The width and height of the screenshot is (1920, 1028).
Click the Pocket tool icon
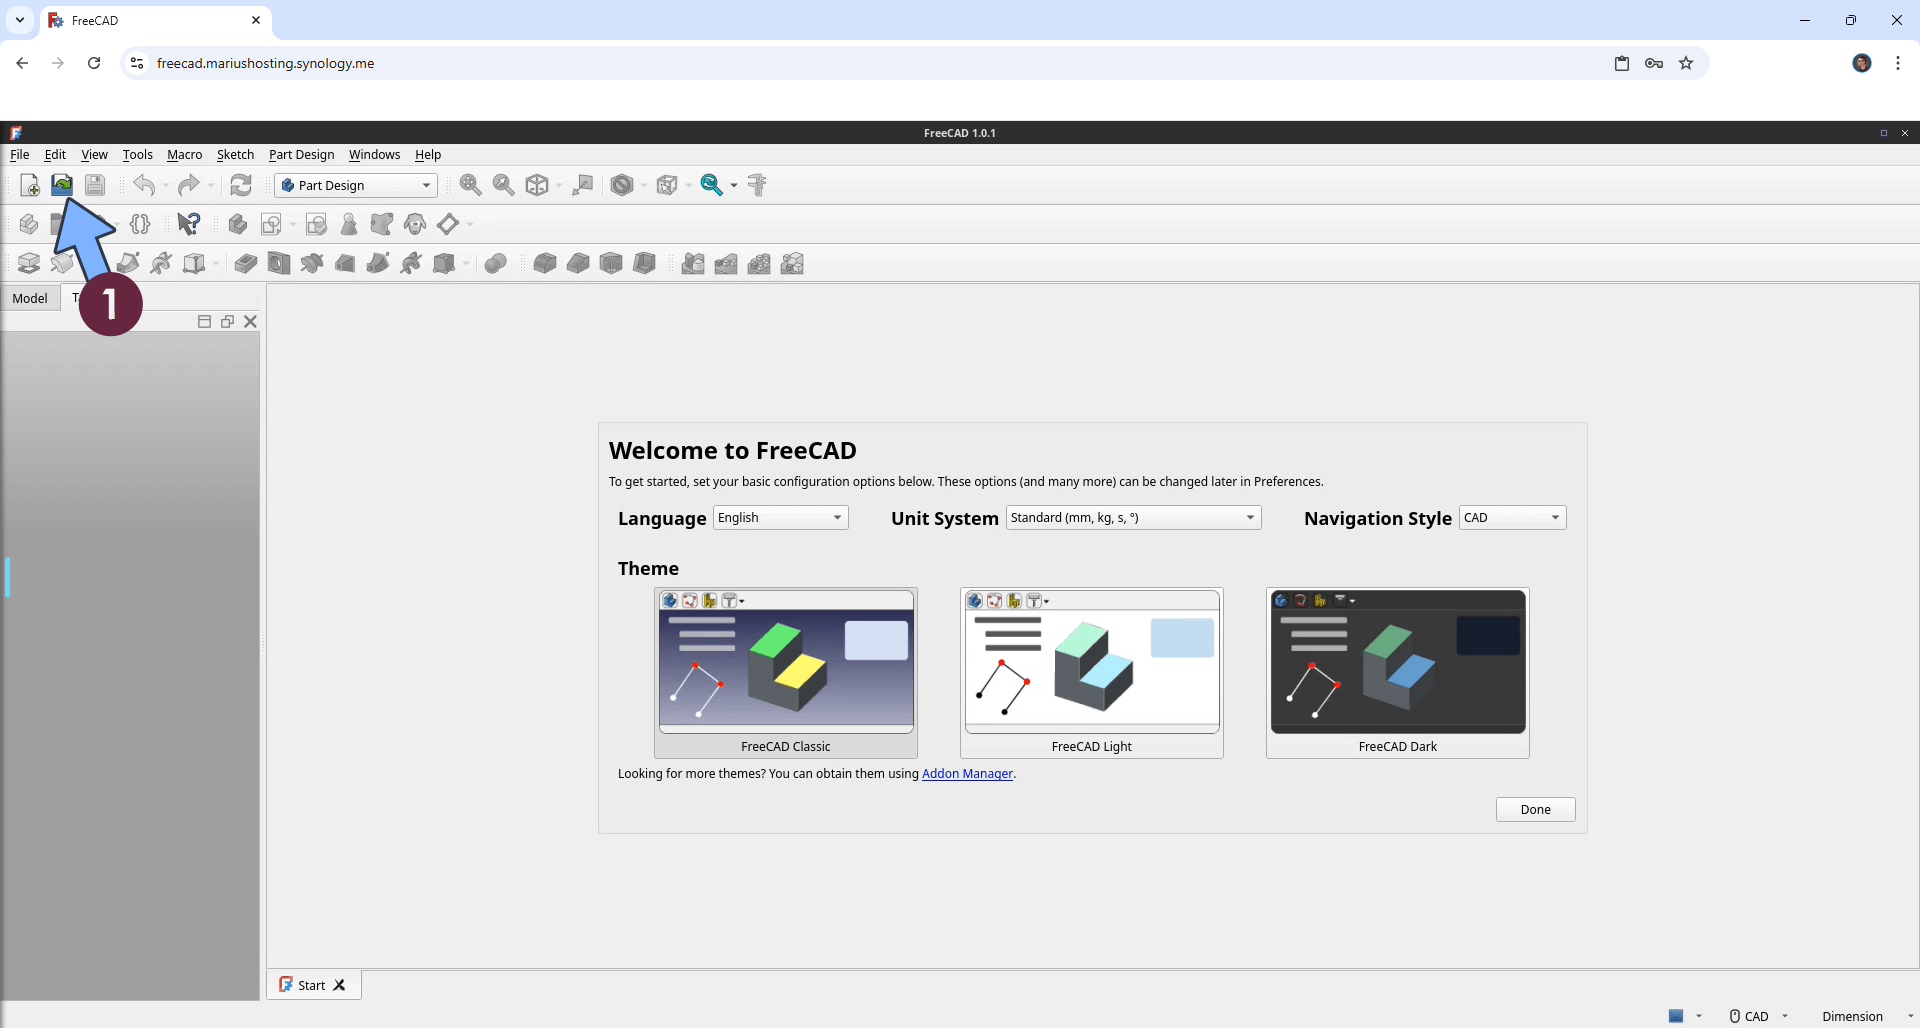[x=246, y=263]
